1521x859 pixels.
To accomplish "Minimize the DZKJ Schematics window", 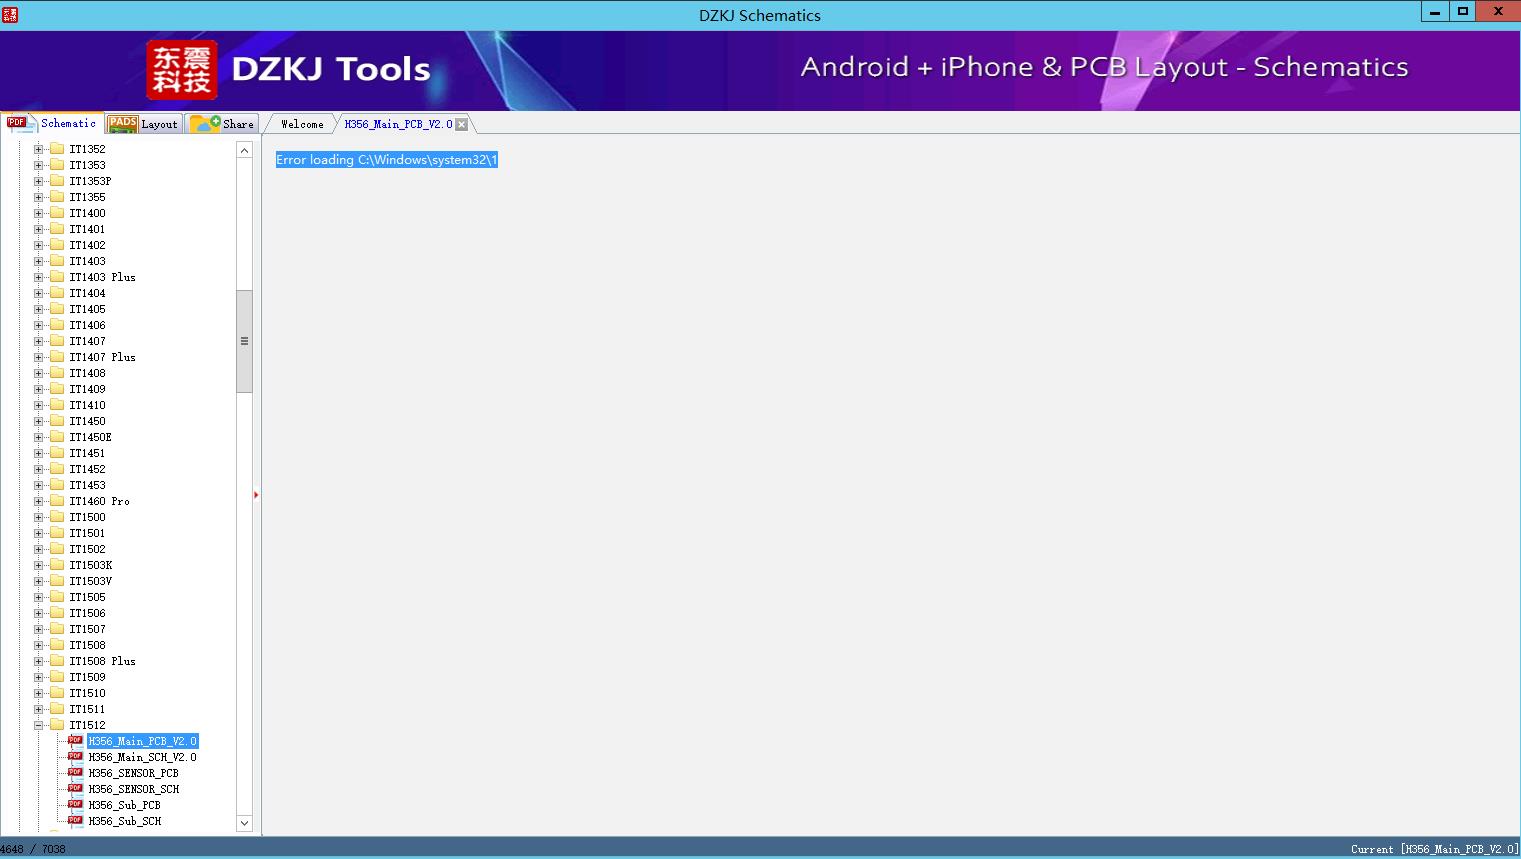I will [1435, 11].
